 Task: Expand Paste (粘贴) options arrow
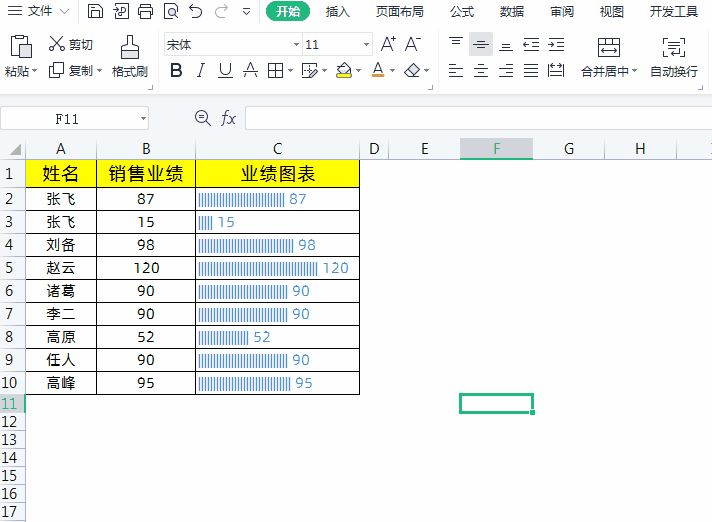[34, 71]
